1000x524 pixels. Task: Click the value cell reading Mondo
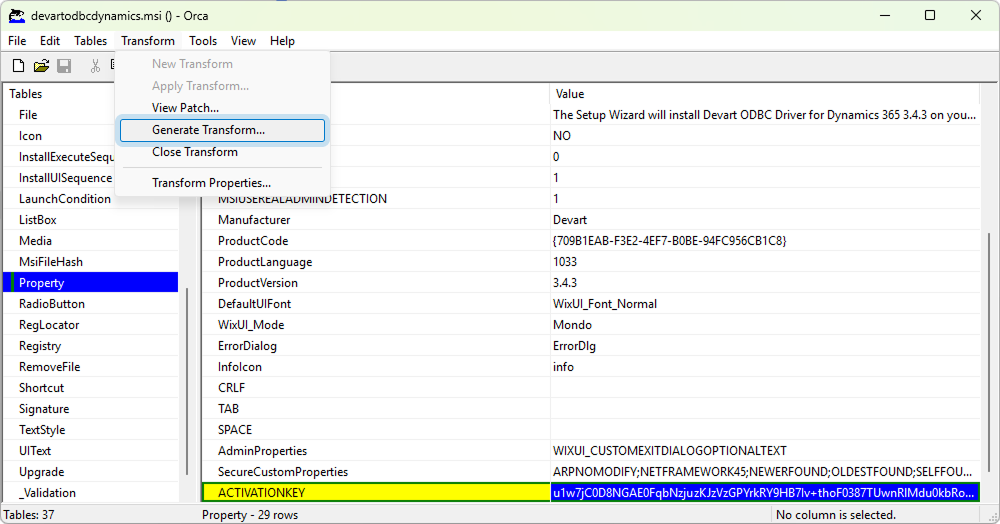765,325
